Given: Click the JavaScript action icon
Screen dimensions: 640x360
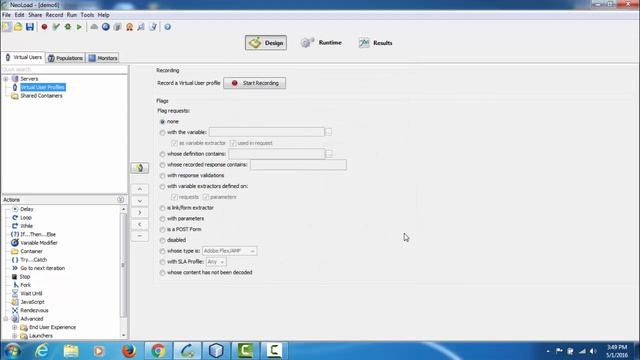Looking at the screenshot, I should click(x=15, y=302).
